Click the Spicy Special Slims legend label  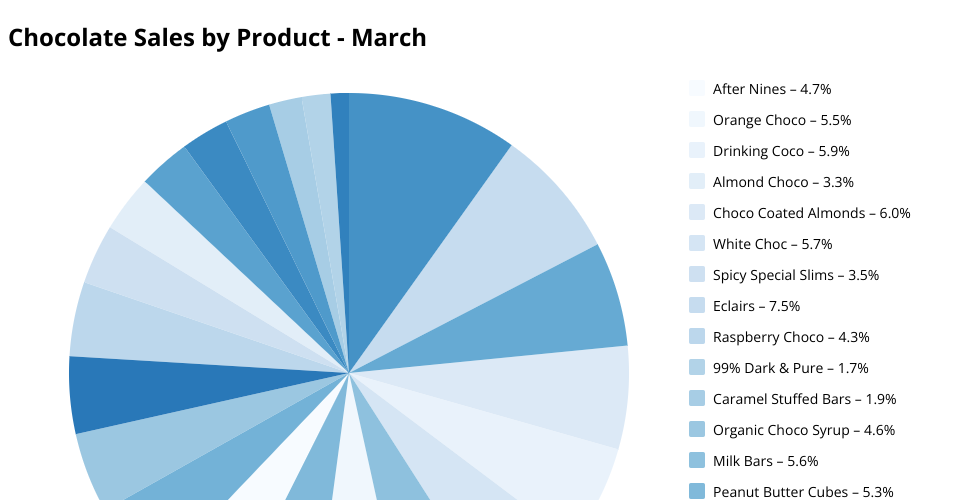796,275
